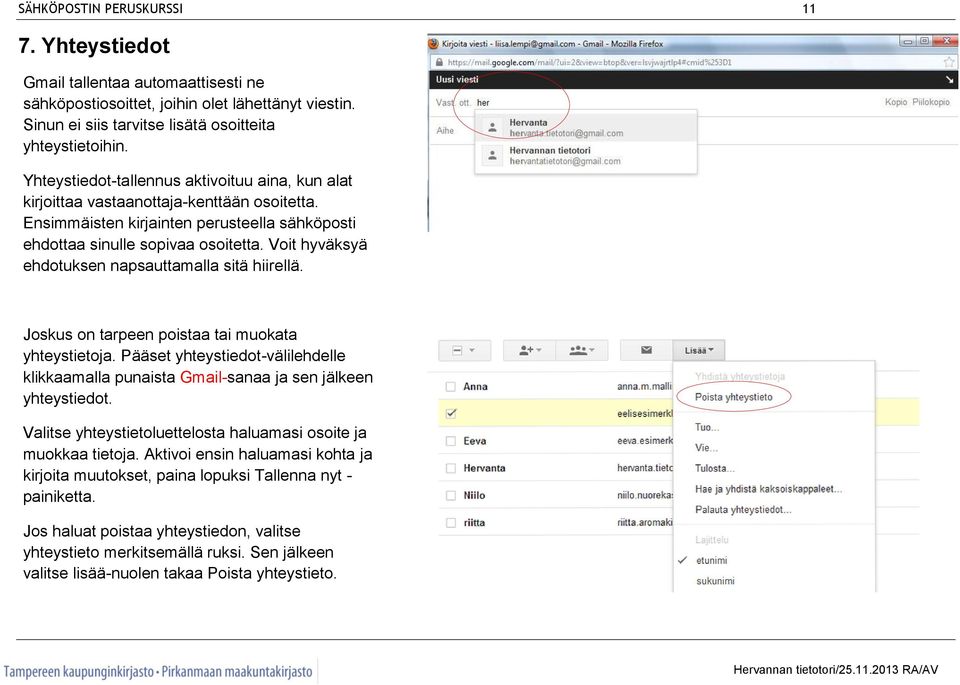Collapse the Lisää dropdown button

699,350
